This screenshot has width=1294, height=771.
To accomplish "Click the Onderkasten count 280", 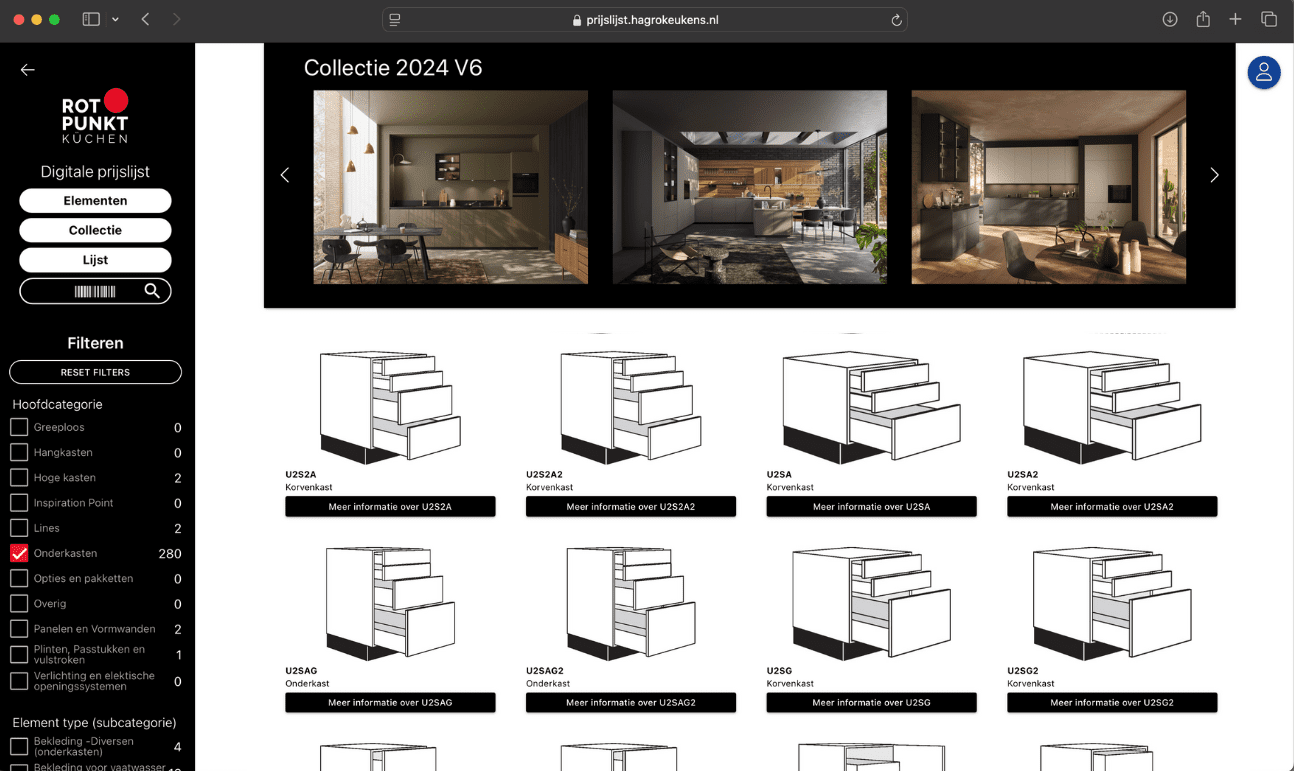I will tap(170, 554).
